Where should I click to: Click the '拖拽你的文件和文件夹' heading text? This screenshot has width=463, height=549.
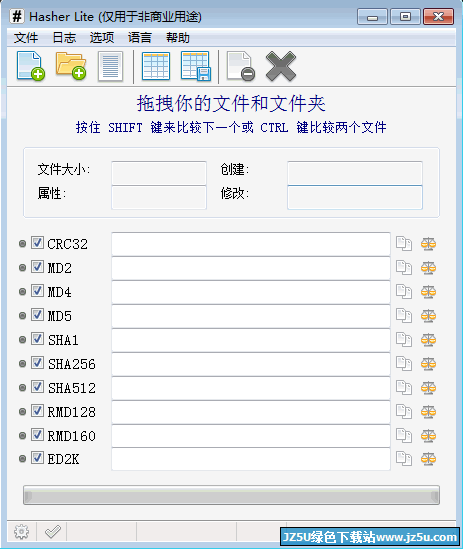point(231,103)
